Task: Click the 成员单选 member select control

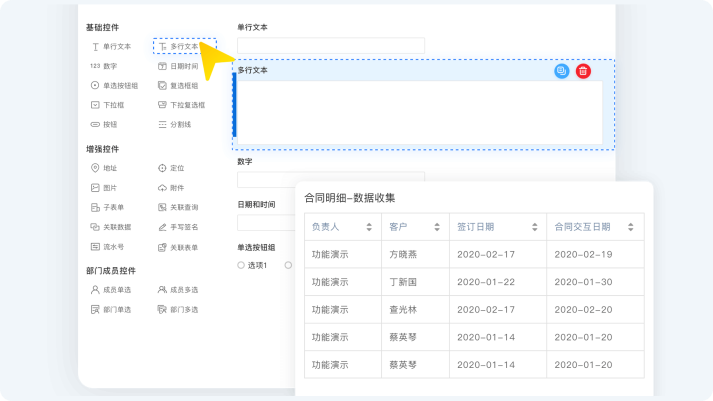Action: [x=111, y=290]
